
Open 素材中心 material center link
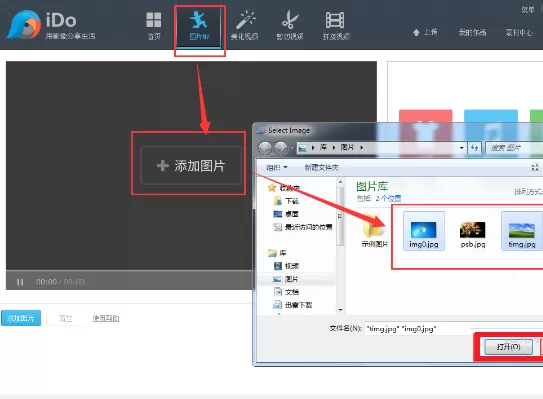click(x=519, y=33)
